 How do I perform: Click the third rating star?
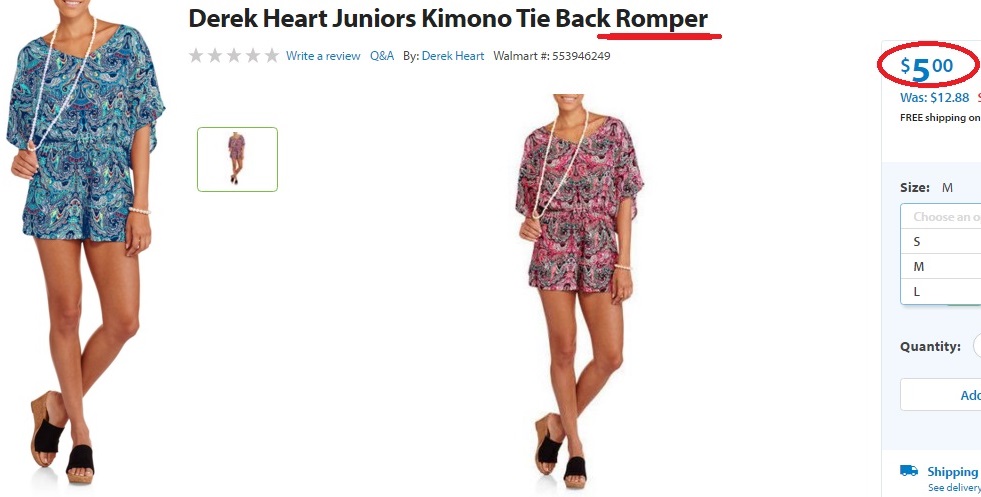pyautogui.click(x=233, y=56)
